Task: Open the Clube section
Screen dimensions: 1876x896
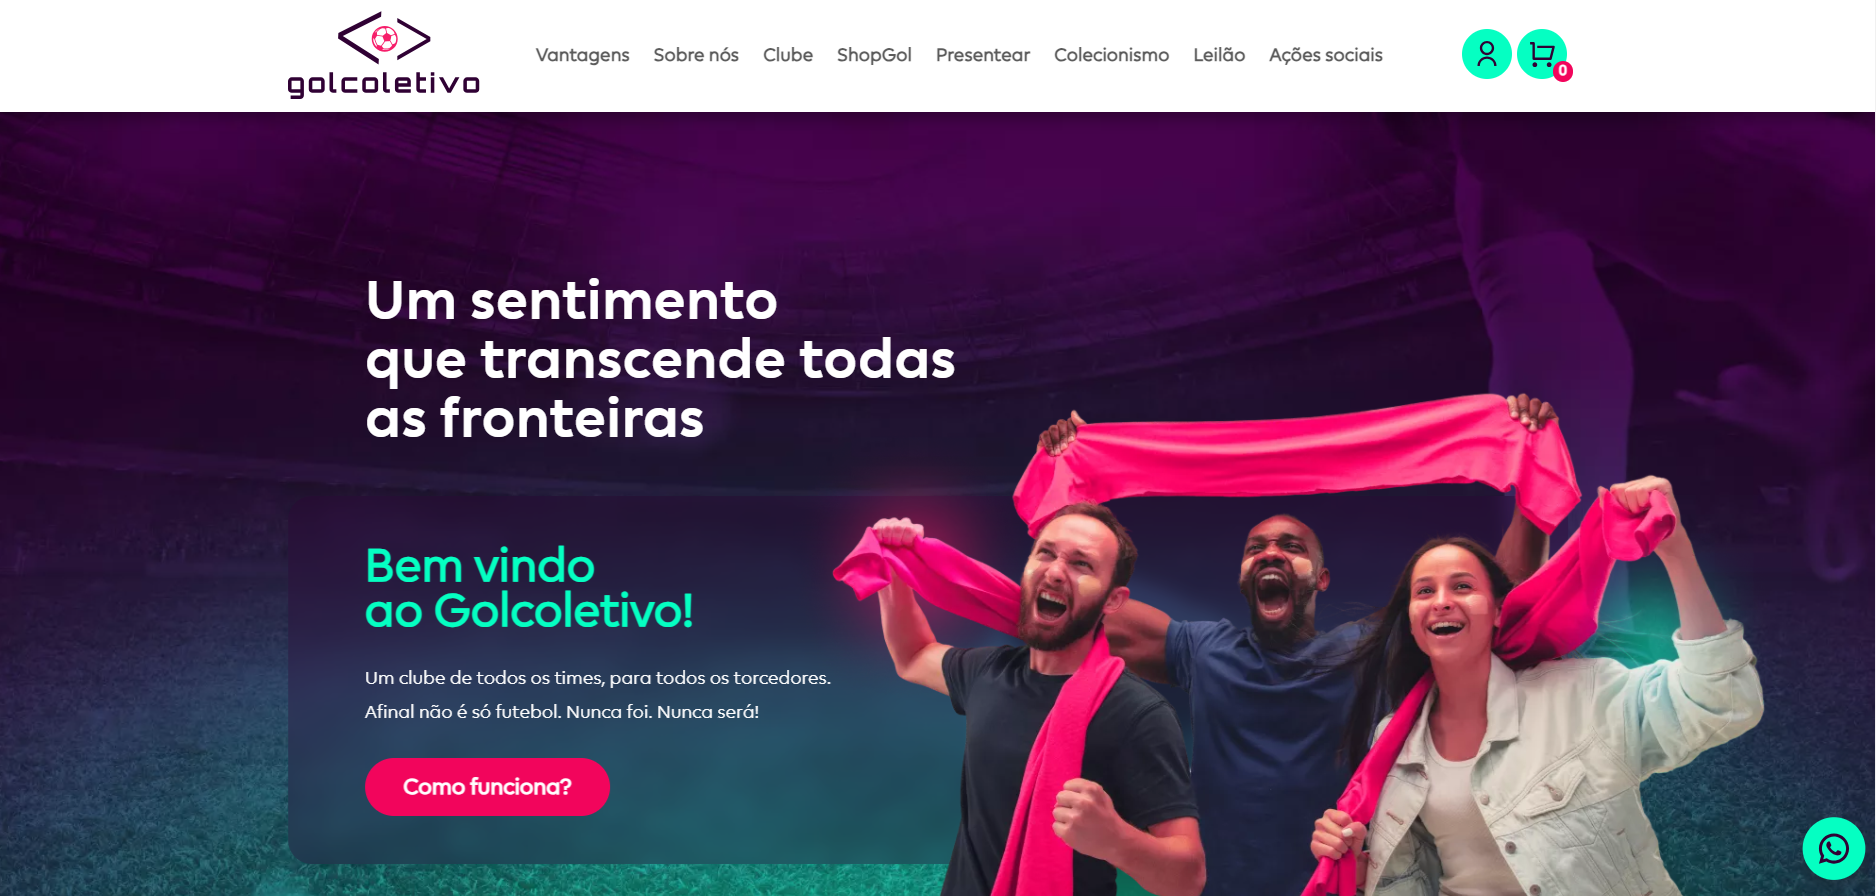Action: click(788, 55)
